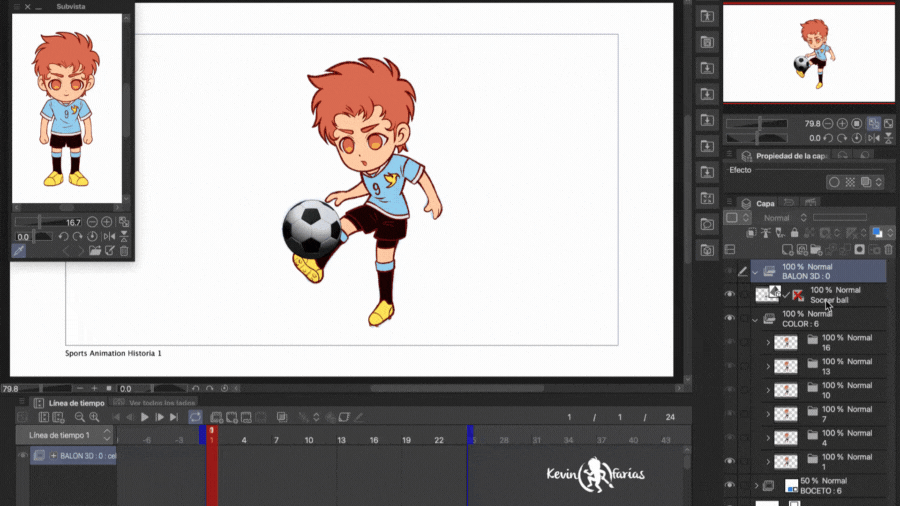Screen dimensions: 900x506
Task: Create a new raster layer
Action: [x=788, y=250]
